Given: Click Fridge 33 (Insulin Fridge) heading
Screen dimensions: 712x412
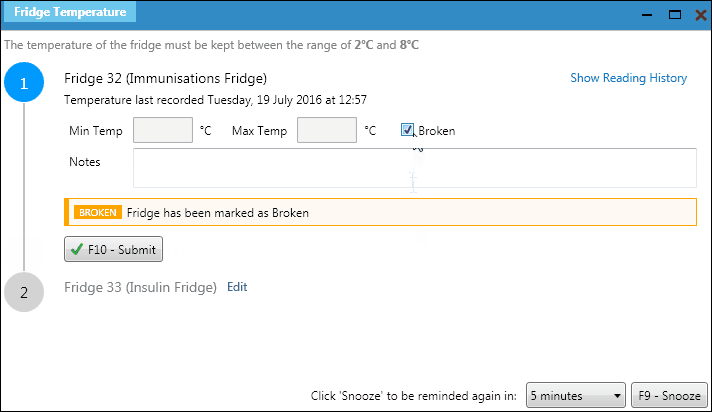Looking at the screenshot, I should click(140, 287).
